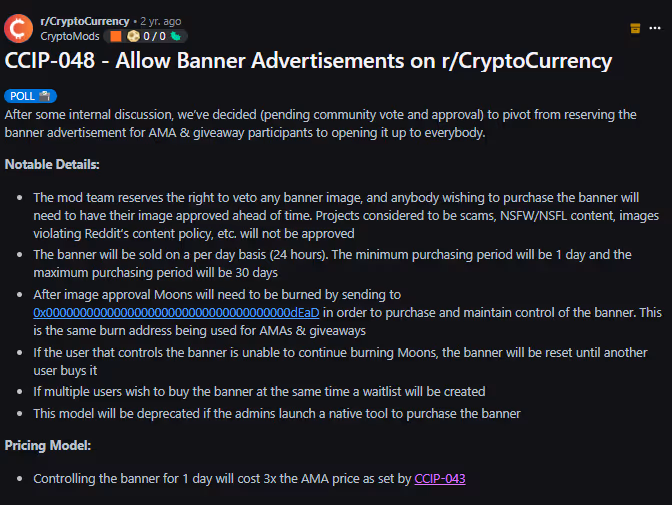Click the bullet about waitlist creation

259,391
